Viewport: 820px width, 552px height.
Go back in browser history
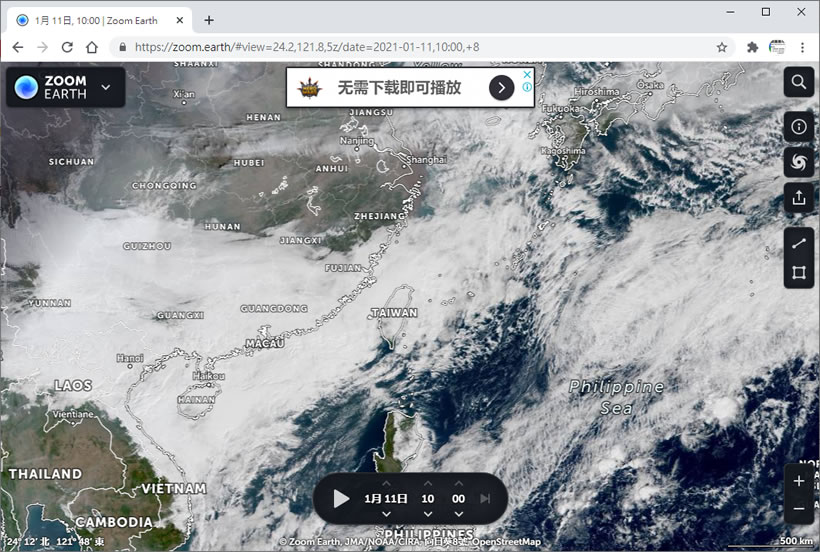coord(18,47)
